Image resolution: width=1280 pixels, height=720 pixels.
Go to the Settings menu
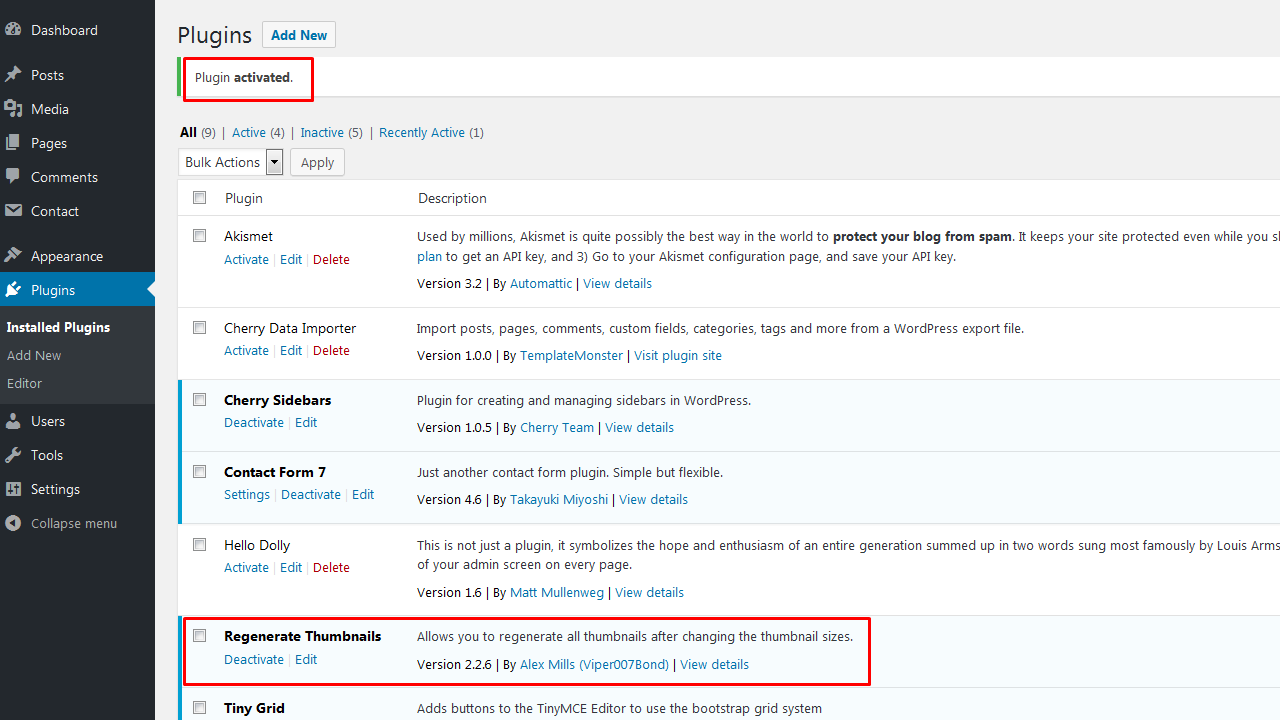click(55, 489)
